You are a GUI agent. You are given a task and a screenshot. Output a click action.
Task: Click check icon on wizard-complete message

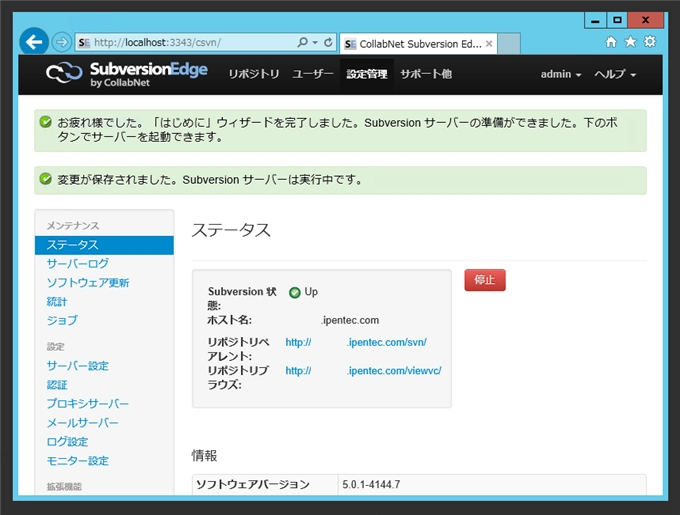[45, 122]
